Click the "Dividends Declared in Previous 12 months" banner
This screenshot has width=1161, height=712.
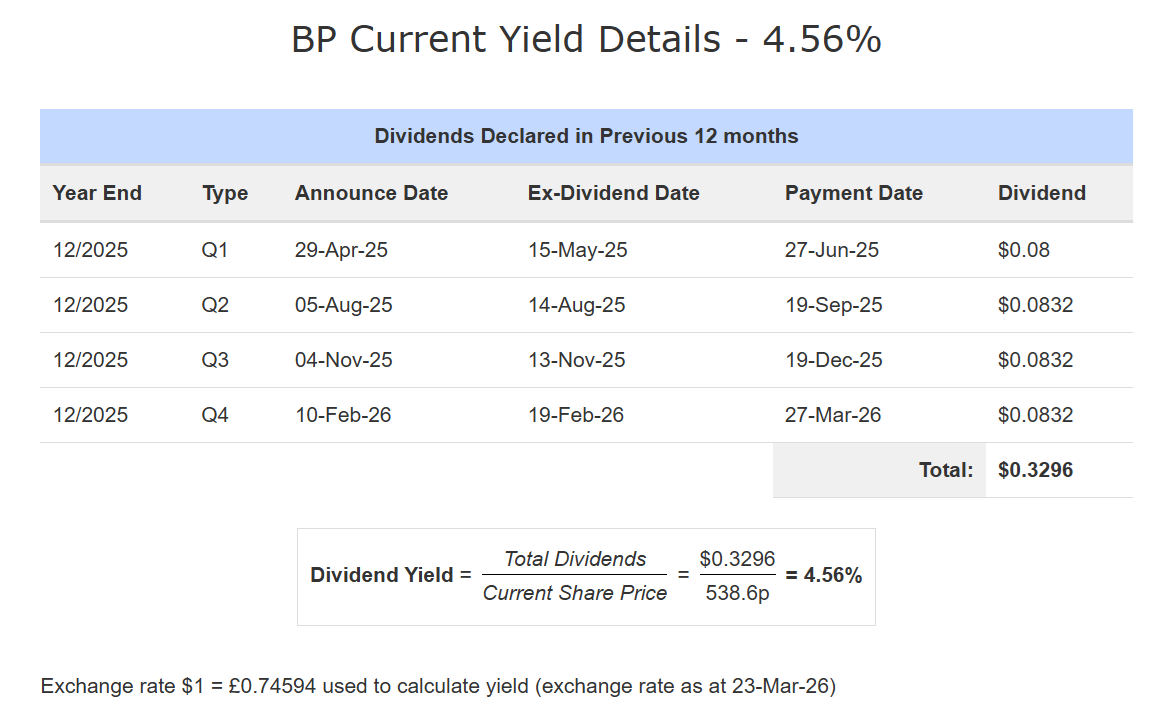tap(586, 136)
